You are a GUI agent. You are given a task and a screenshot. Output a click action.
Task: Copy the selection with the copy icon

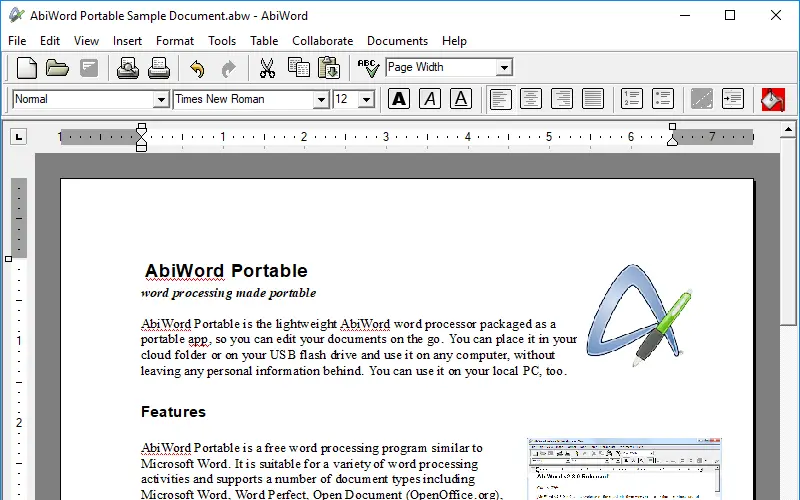(298, 68)
